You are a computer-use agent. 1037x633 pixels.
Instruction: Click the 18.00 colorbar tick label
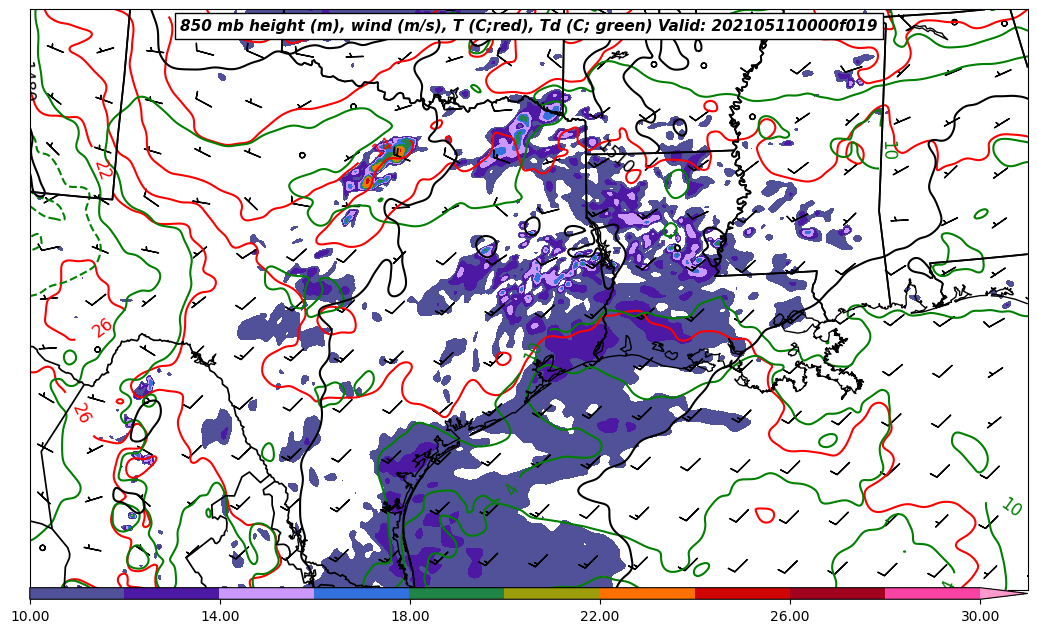click(x=410, y=616)
